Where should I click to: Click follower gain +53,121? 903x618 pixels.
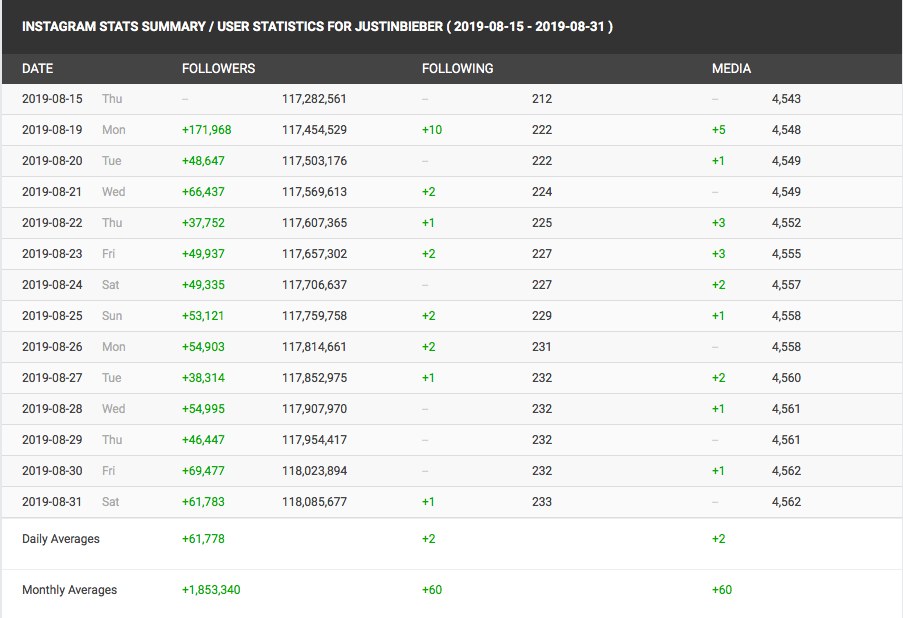click(x=203, y=316)
